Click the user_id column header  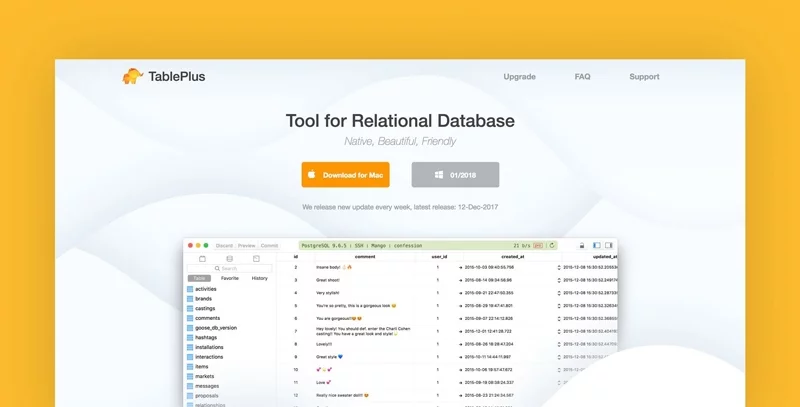point(439,257)
